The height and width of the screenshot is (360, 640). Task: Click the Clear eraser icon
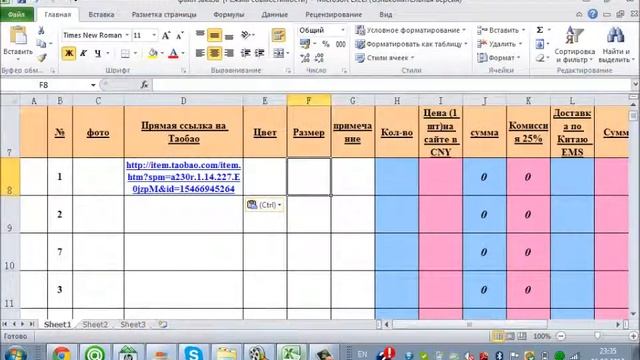point(540,58)
